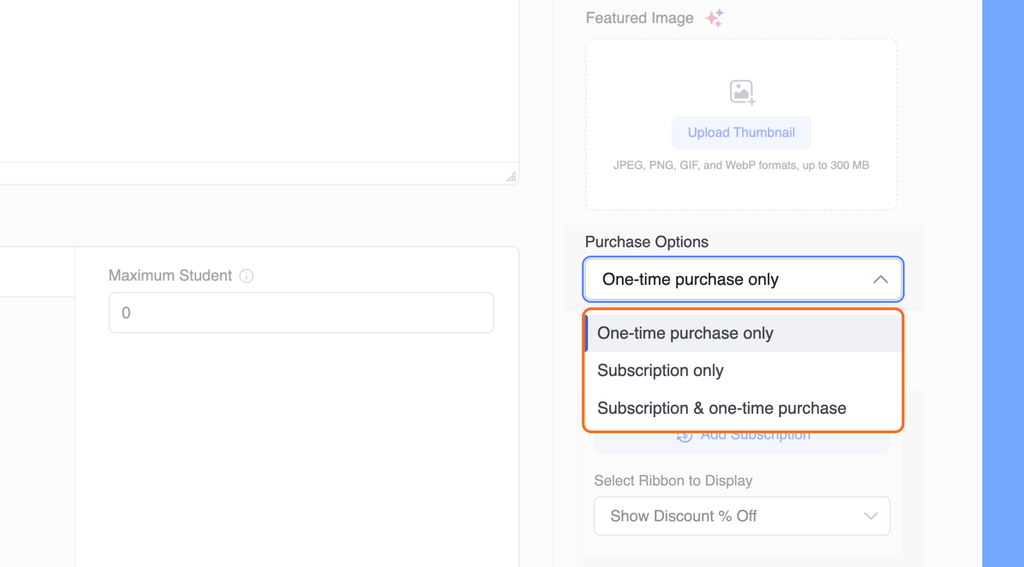Click the textarea resize handle grip

point(511,176)
